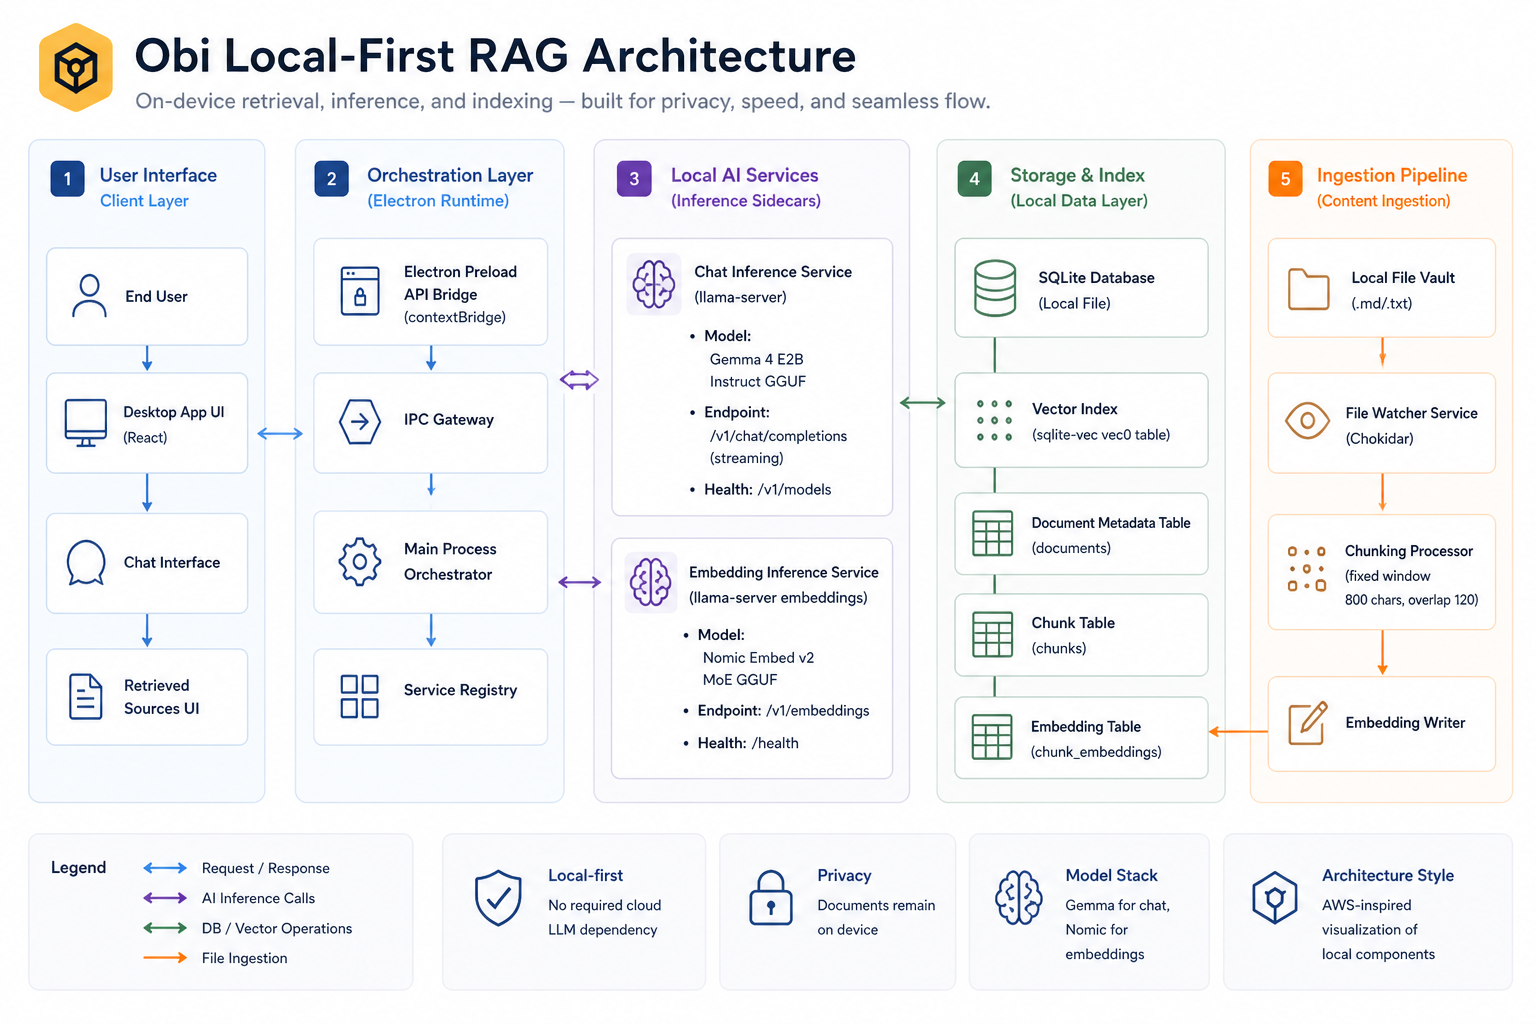Click the "No required cloud" text
1536x1024 pixels.
point(604,905)
